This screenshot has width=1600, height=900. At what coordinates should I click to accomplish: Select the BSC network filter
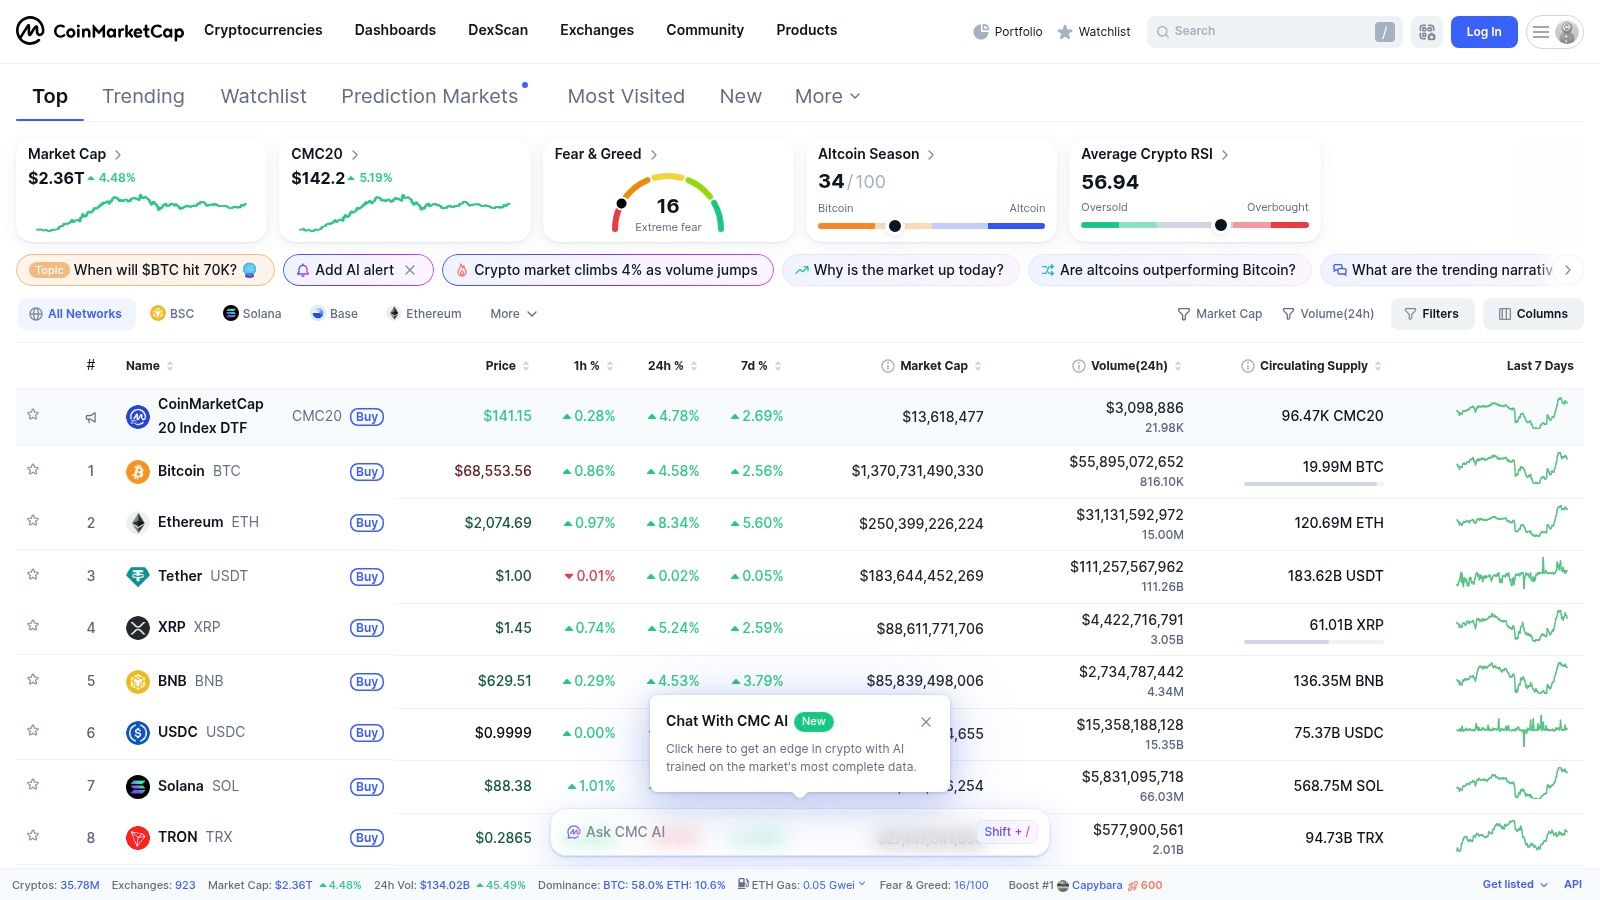coord(171,313)
